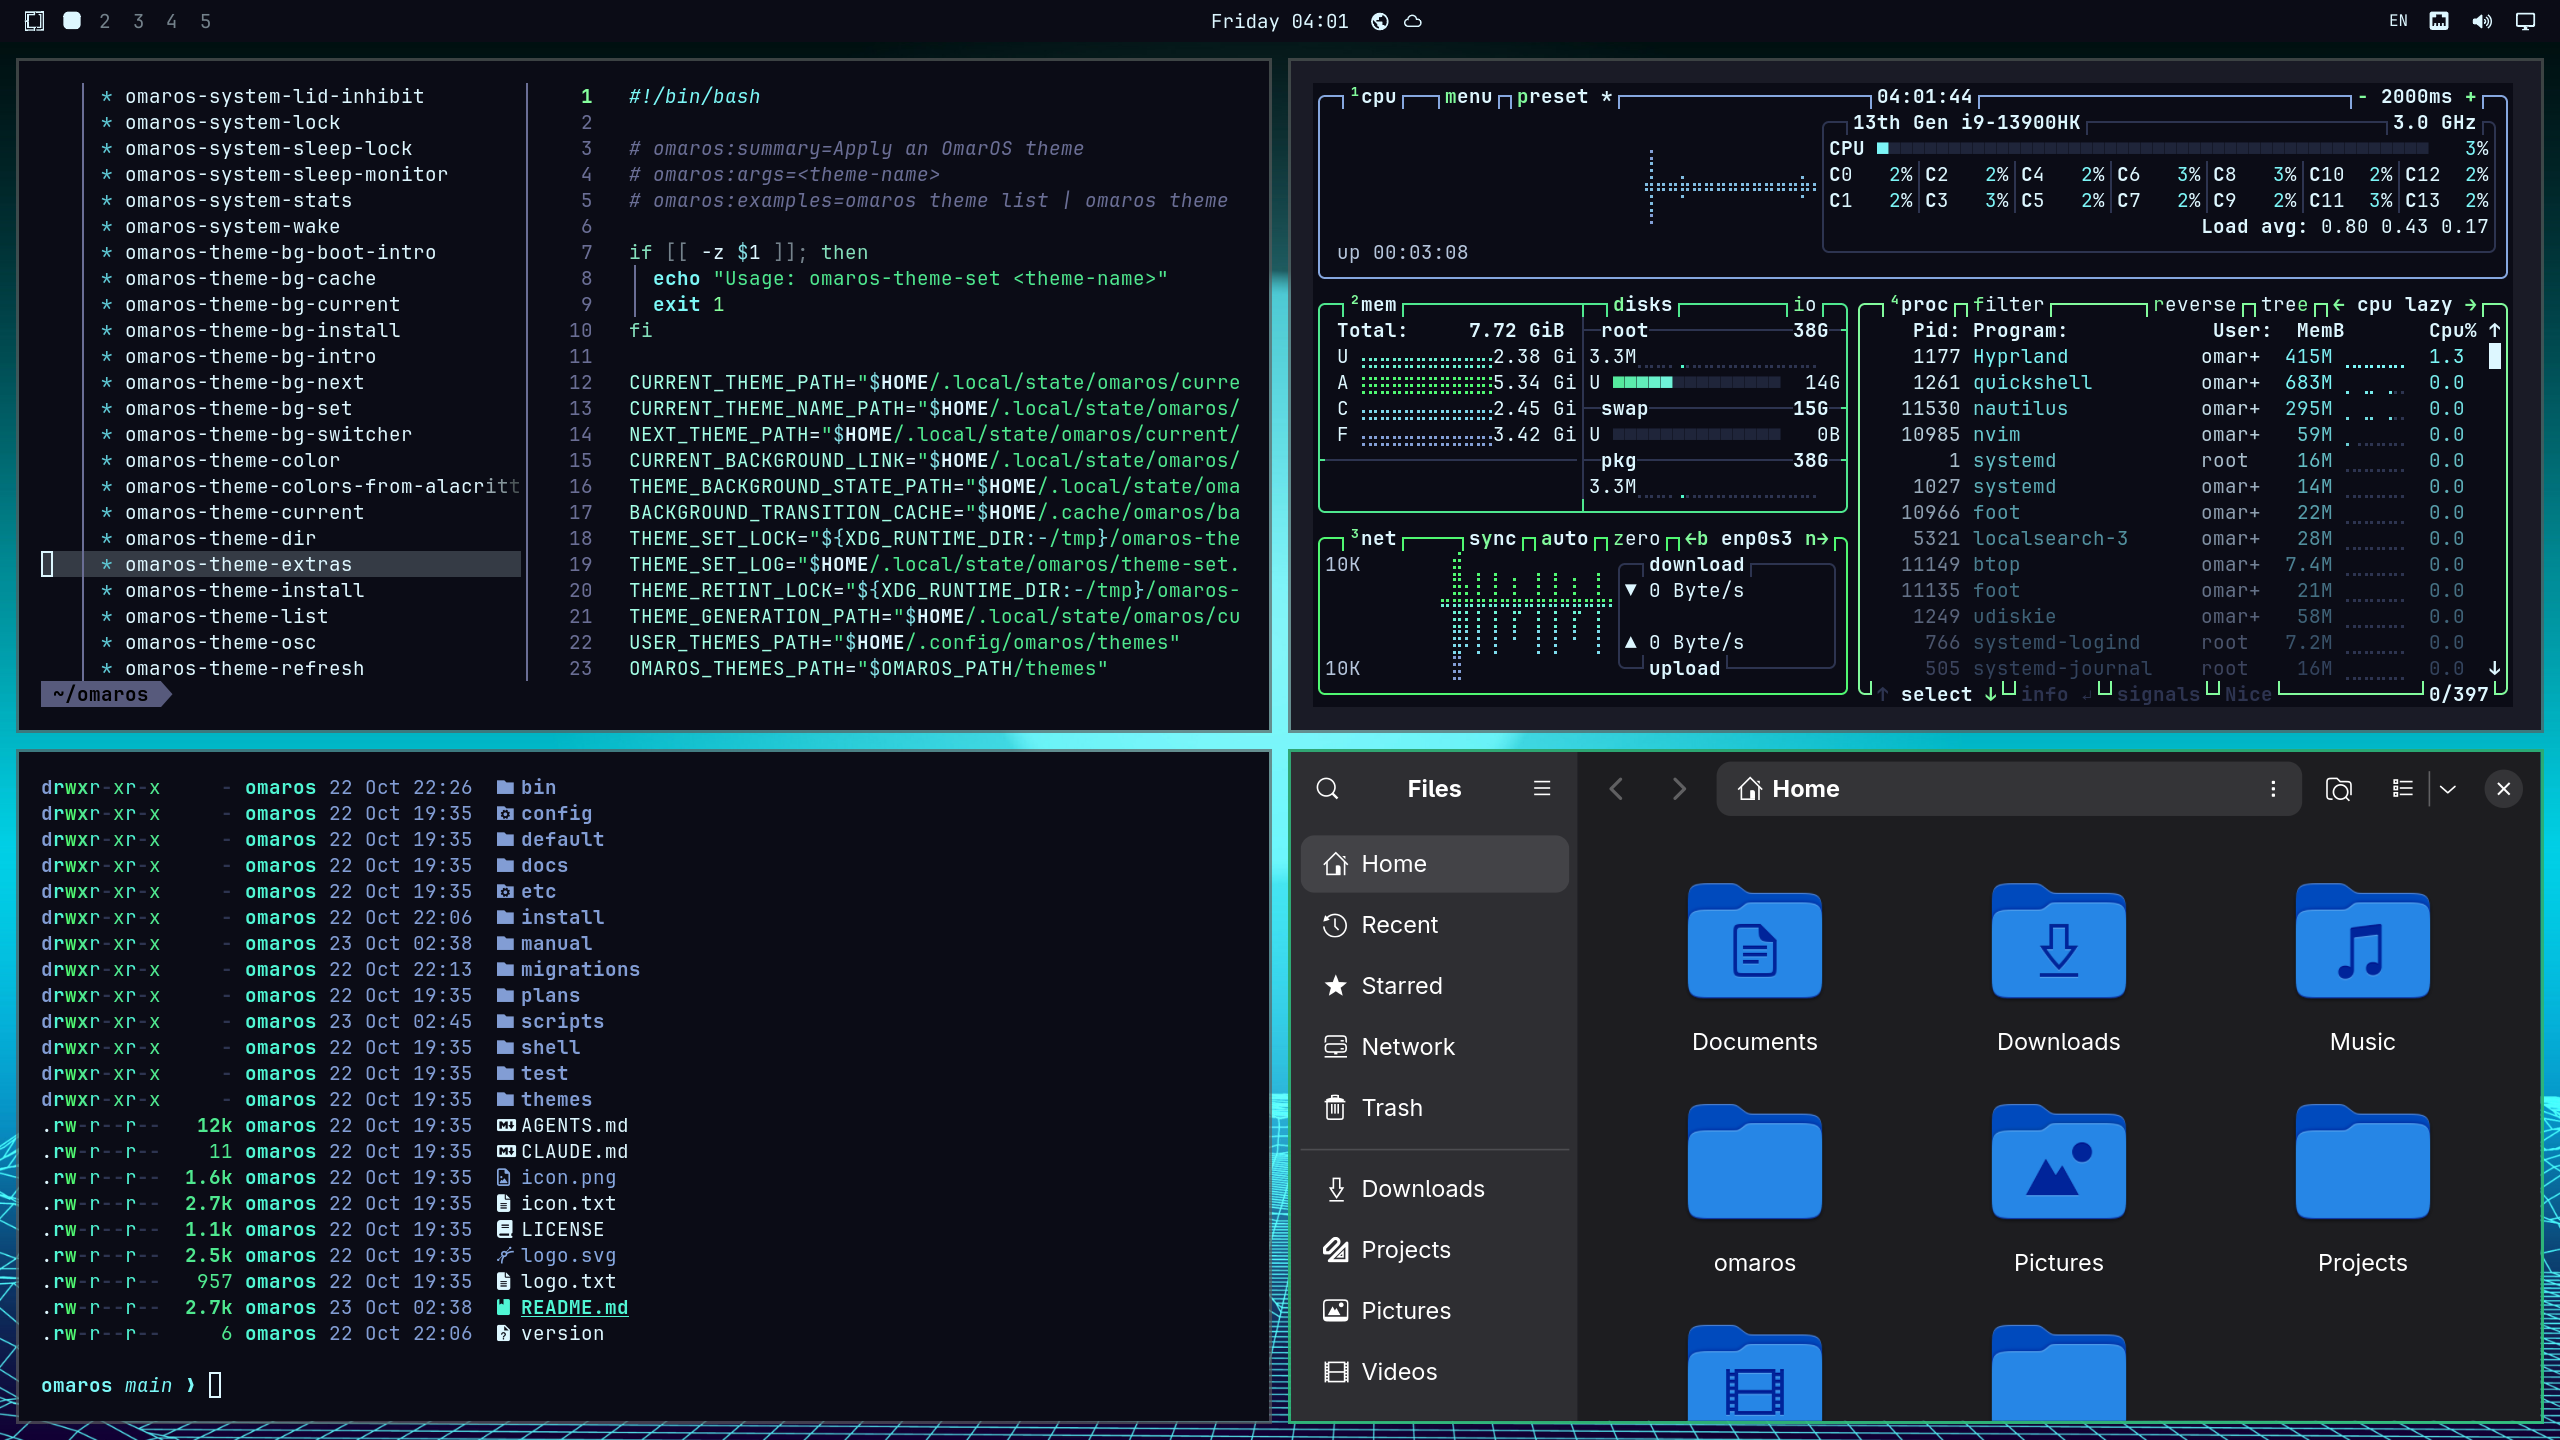Click network globe icon in top bar
This screenshot has width=2560, height=1440.
pos(1379,21)
